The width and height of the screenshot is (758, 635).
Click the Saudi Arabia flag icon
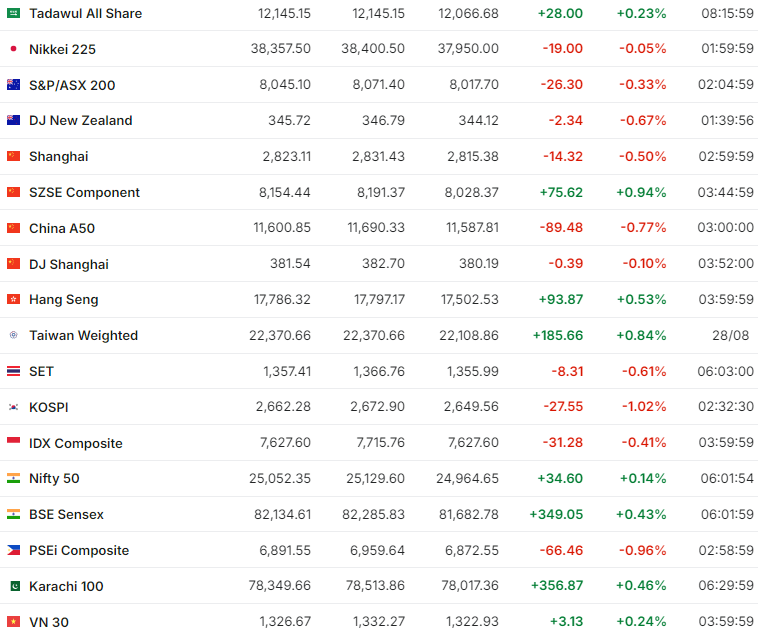point(13,14)
